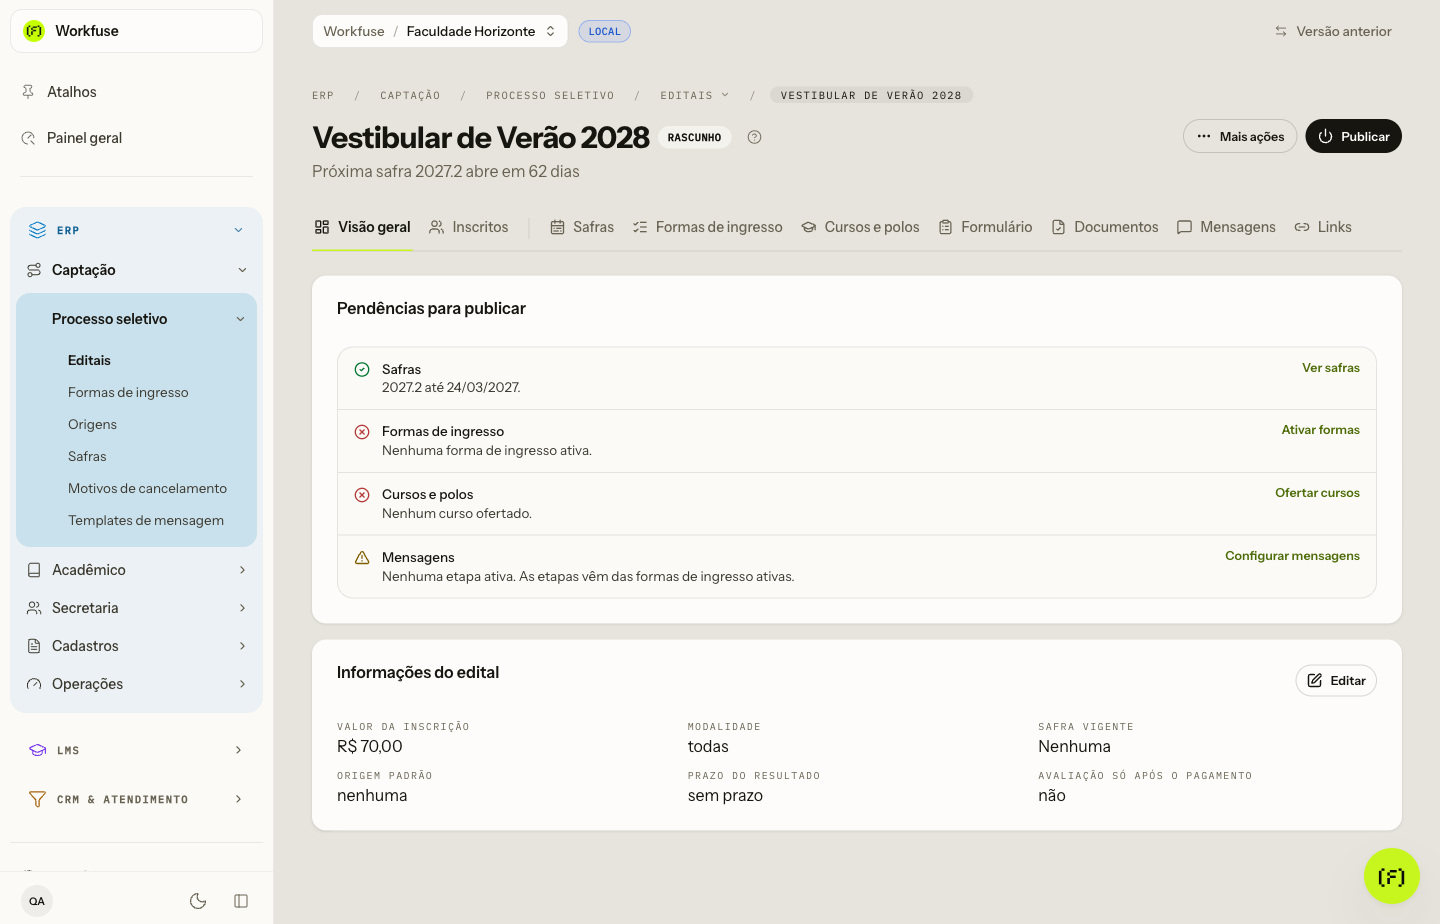Click the green check icon for Safras
This screenshot has width=1440, height=924.
click(362, 370)
